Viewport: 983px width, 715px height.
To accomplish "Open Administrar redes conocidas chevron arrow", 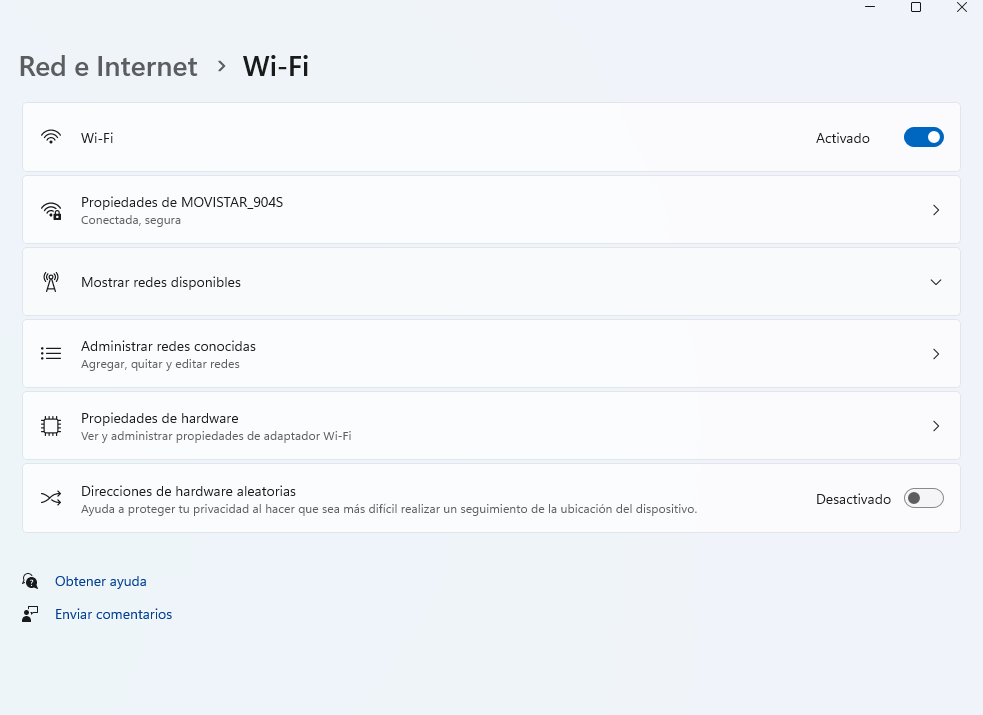I will click(x=936, y=354).
